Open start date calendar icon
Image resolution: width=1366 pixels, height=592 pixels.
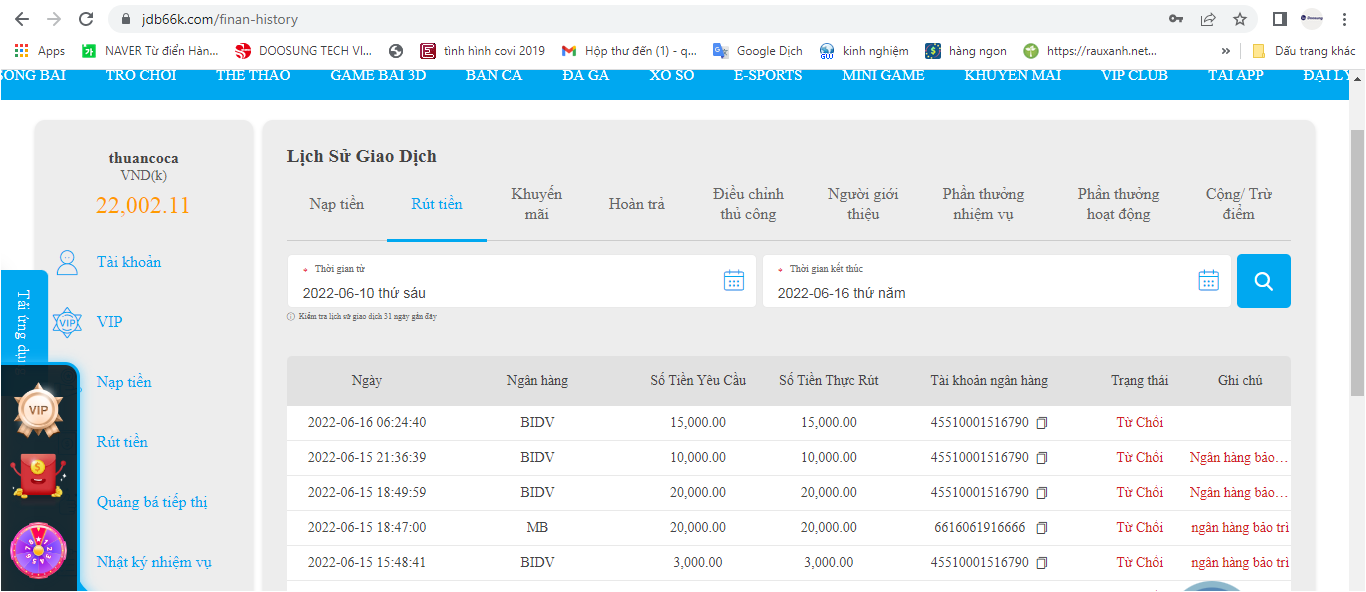click(734, 281)
